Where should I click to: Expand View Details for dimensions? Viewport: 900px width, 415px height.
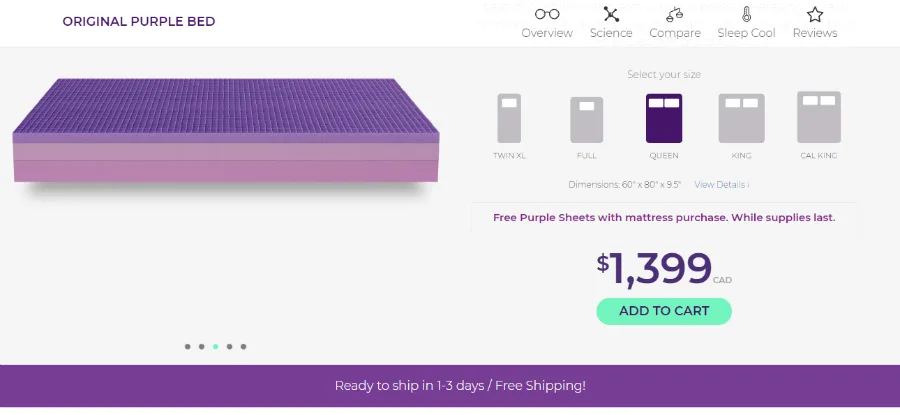coord(721,185)
